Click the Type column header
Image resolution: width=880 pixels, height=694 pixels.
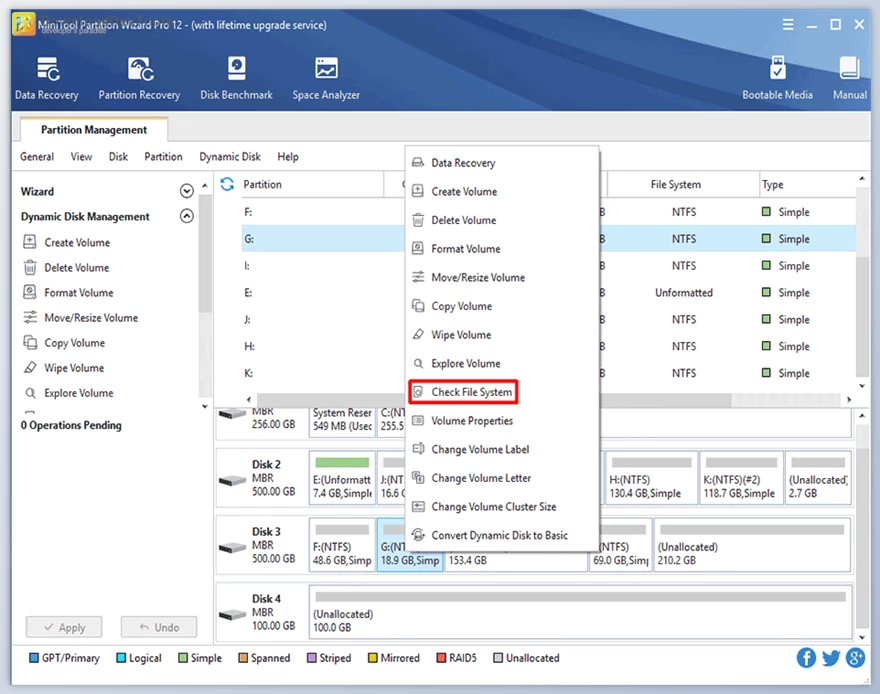tap(807, 184)
